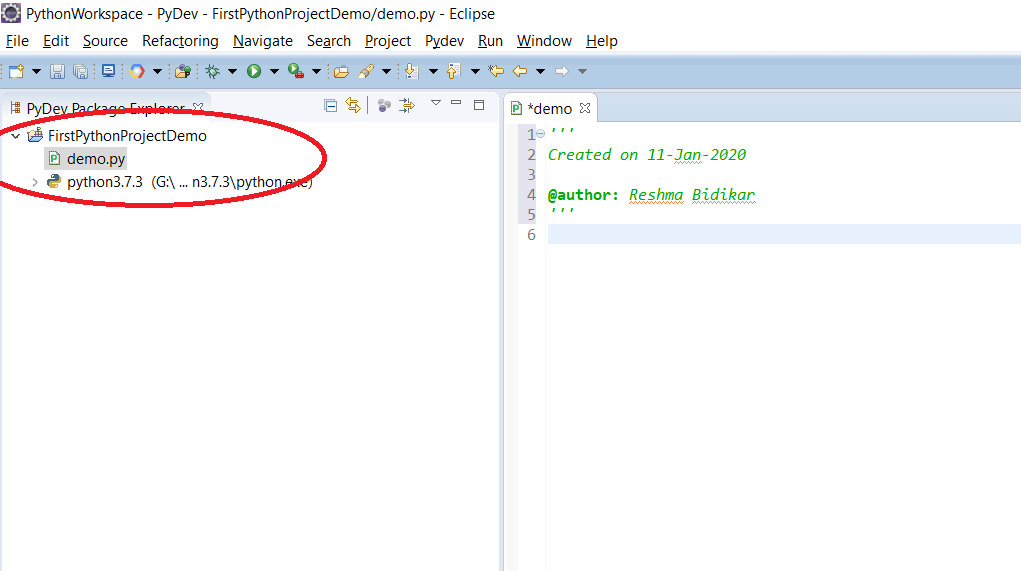
Task: Collapse the FirstPythonProjectDemo tree node
Action: [15, 136]
